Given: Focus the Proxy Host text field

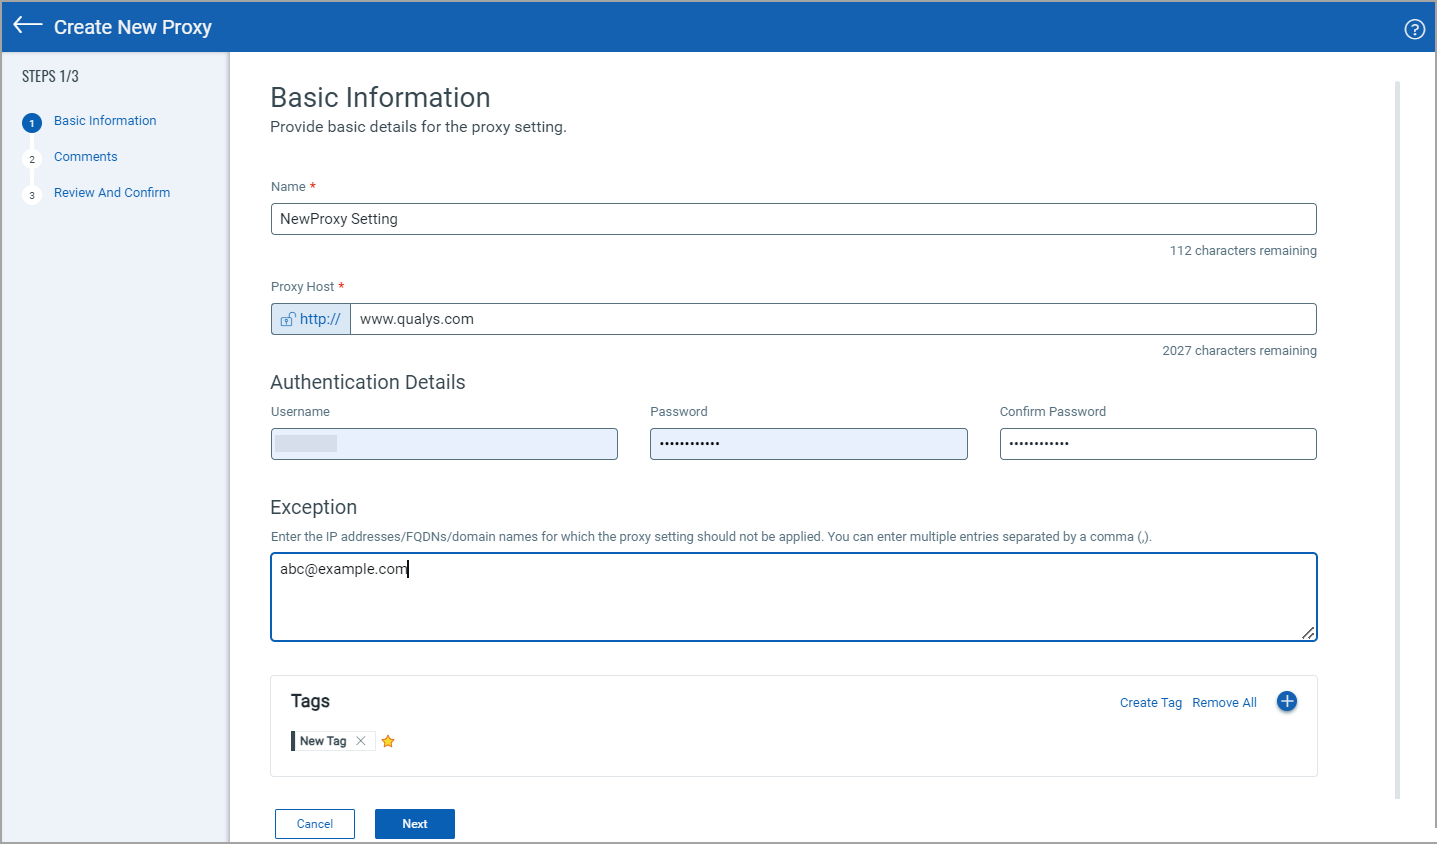Looking at the screenshot, I should click(x=832, y=319).
